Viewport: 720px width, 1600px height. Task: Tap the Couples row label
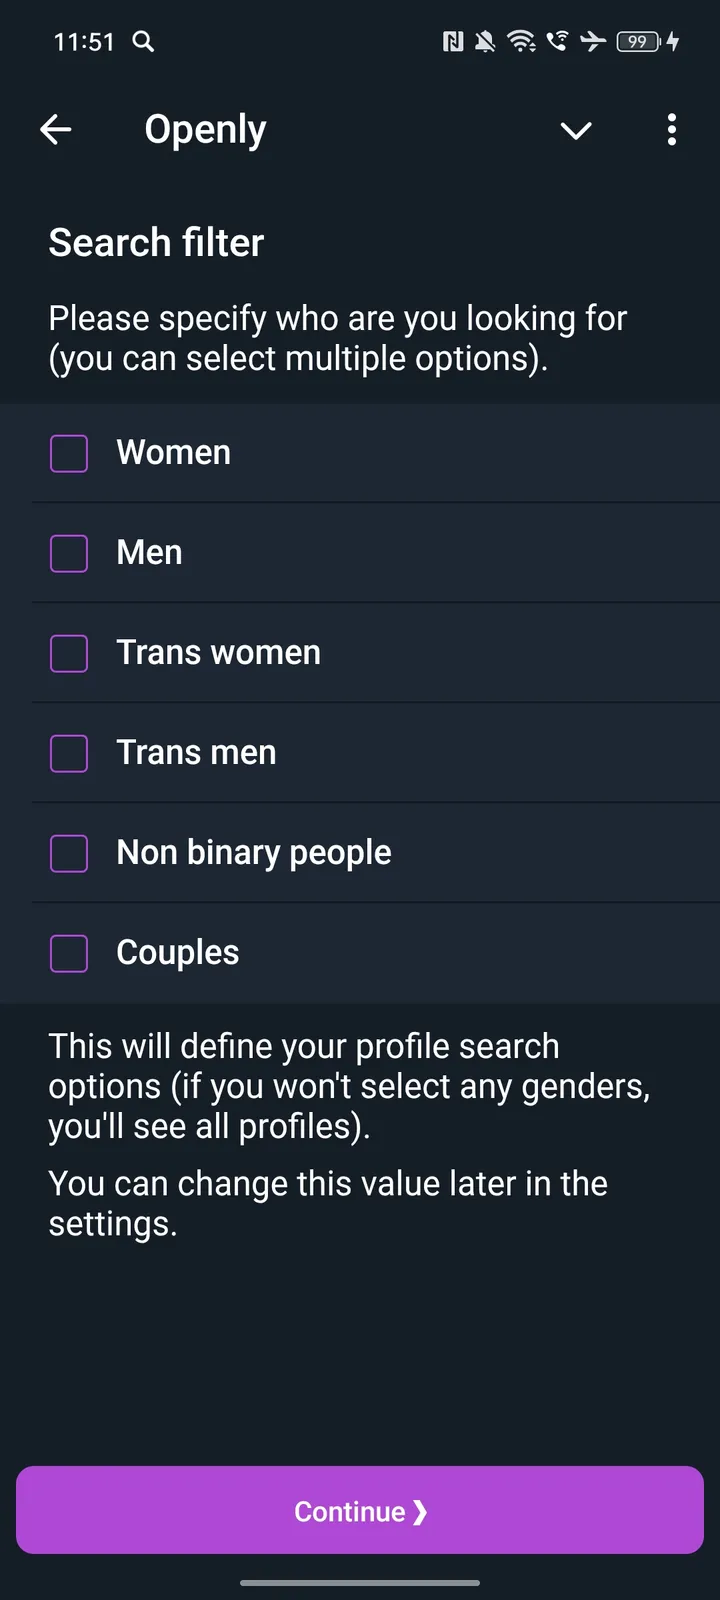(x=178, y=953)
